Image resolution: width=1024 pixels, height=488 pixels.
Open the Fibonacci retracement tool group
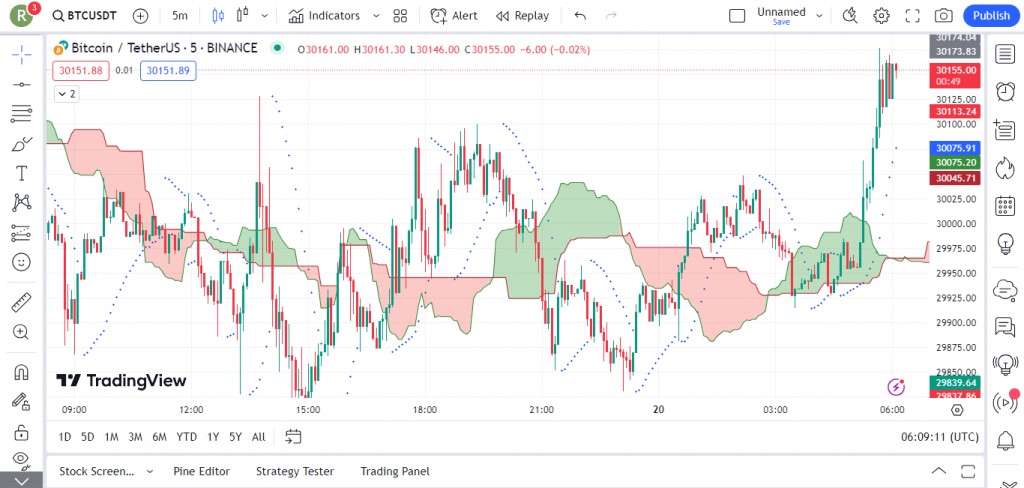pyautogui.click(x=22, y=114)
